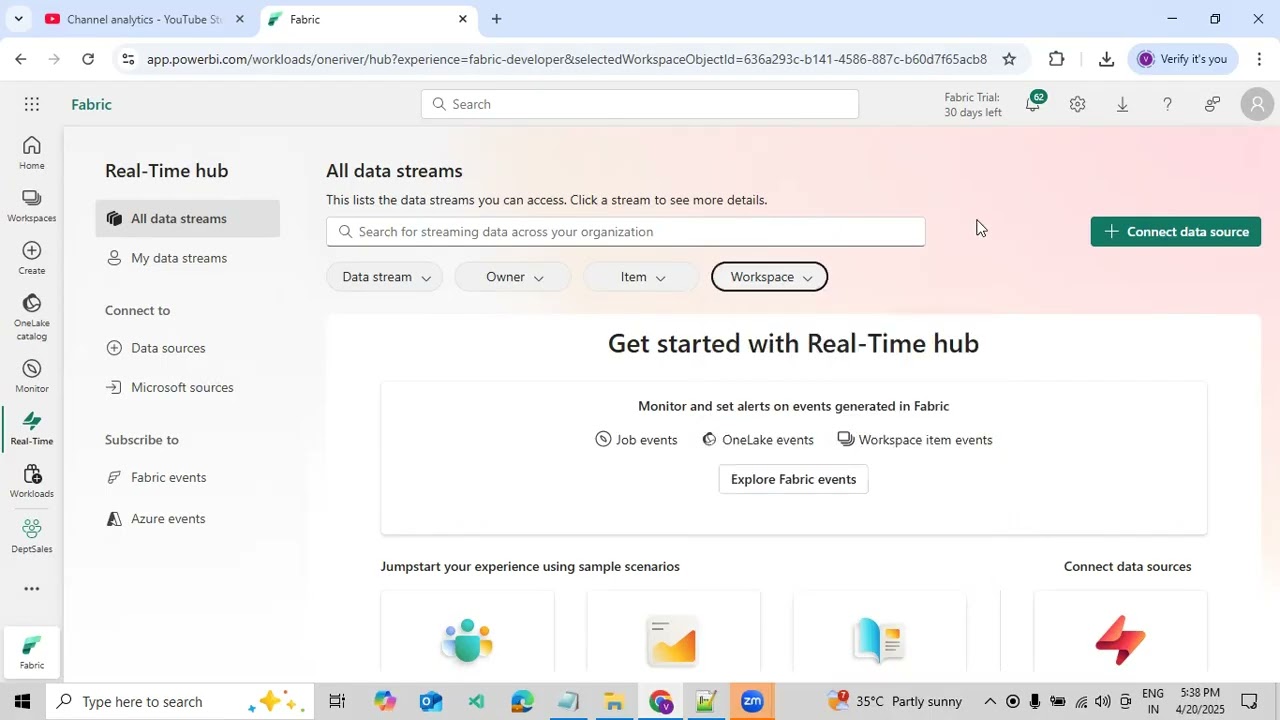The image size is (1280, 720).
Task: Open the browser extensions icon
Action: (x=1057, y=59)
